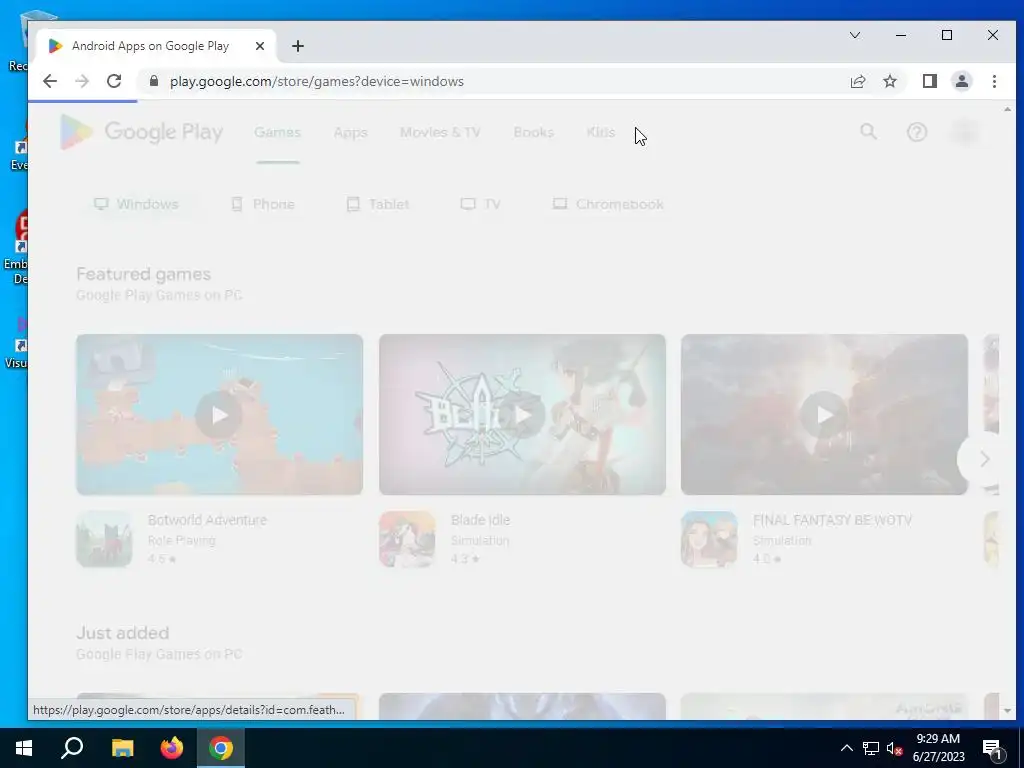This screenshot has width=1024, height=768.
Task: Open Windows taskbar search
Action: coord(72,748)
